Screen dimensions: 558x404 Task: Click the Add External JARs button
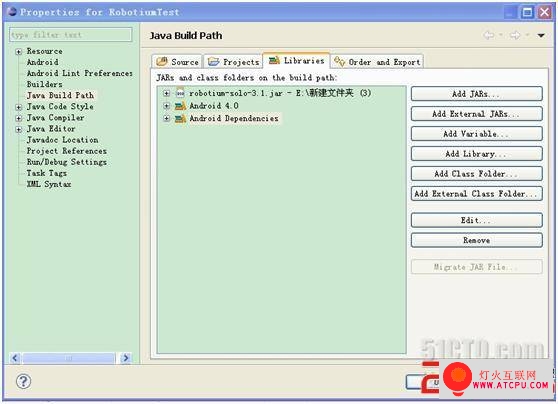point(477,114)
